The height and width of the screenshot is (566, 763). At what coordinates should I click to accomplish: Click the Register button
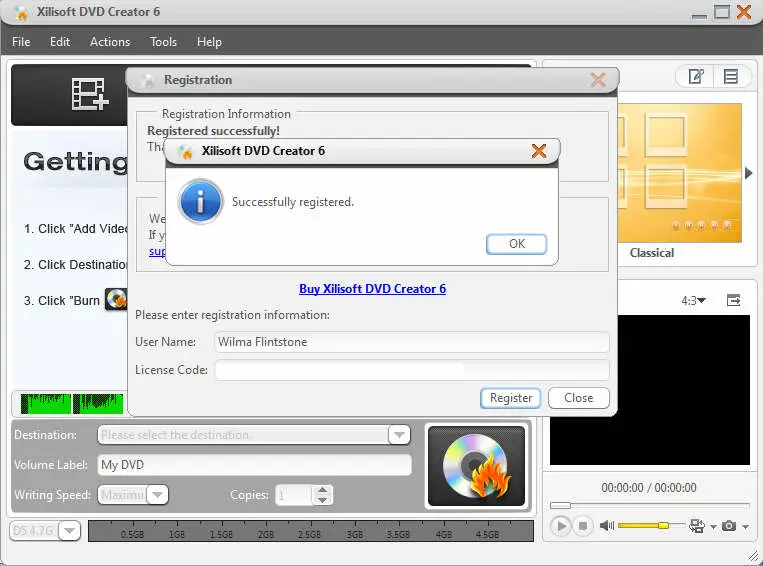[510, 398]
